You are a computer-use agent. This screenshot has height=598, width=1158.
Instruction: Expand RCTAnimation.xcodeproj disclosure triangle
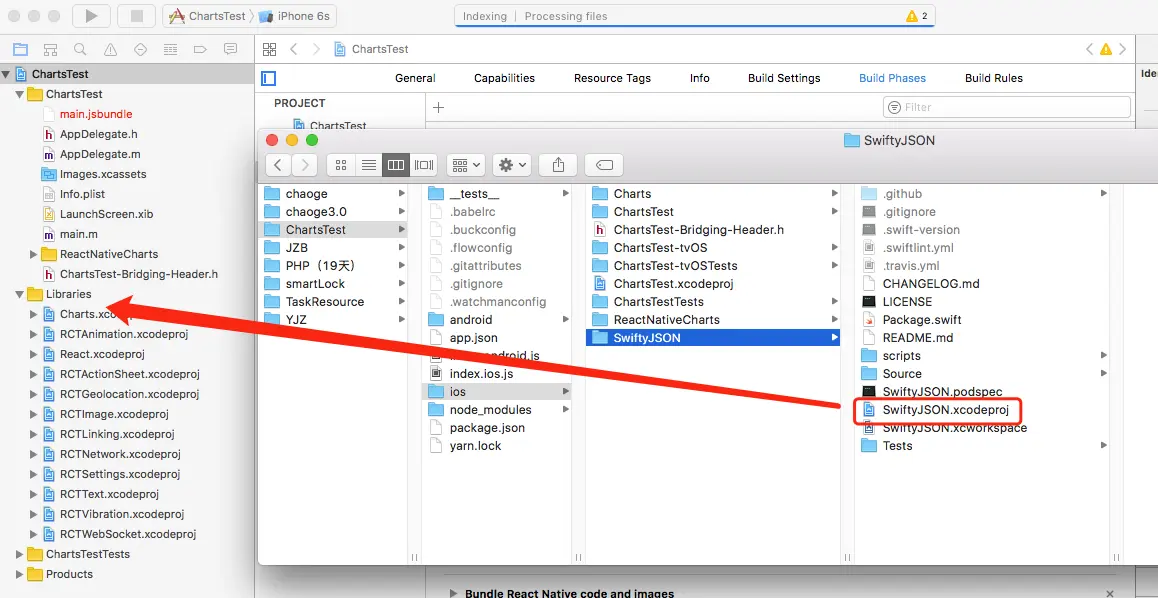pyautogui.click(x=33, y=334)
